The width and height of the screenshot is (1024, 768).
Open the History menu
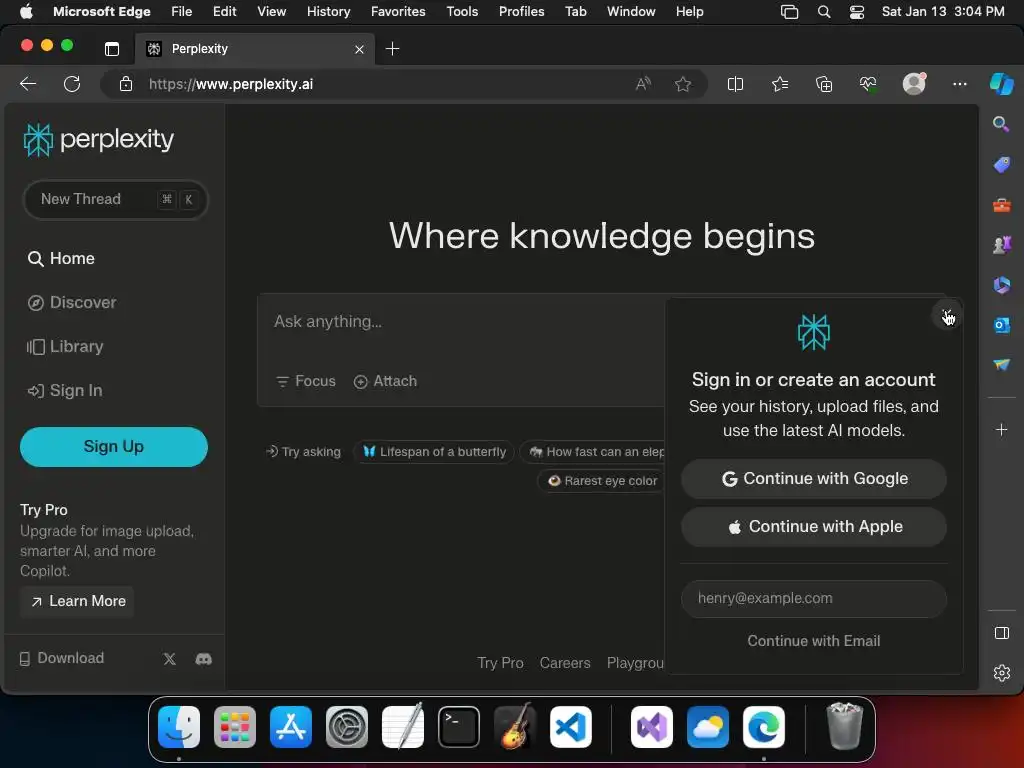tap(328, 12)
